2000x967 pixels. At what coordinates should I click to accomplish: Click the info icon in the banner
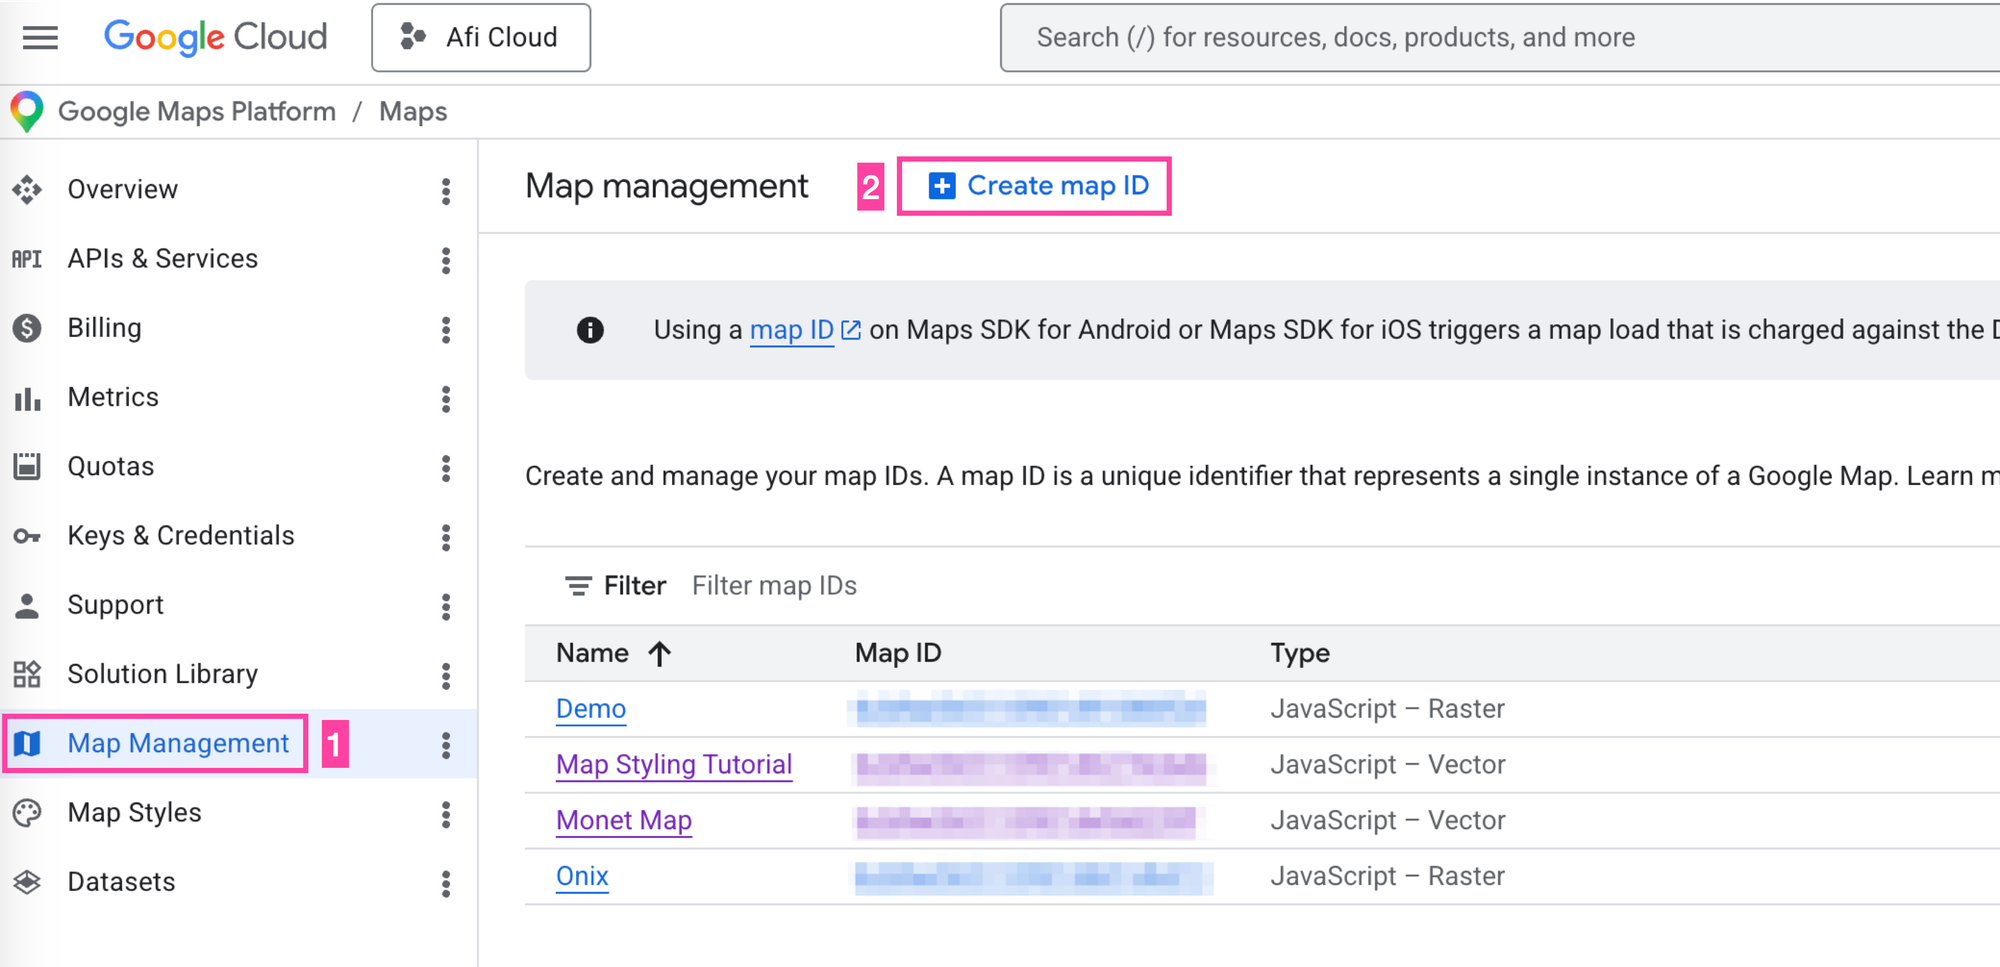(x=590, y=330)
